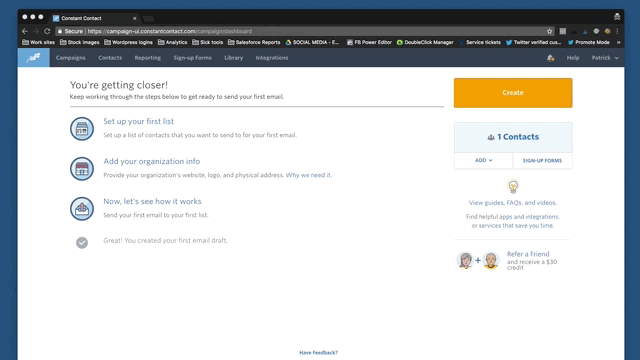Open the Sick tools bookmark folder

click(207, 42)
